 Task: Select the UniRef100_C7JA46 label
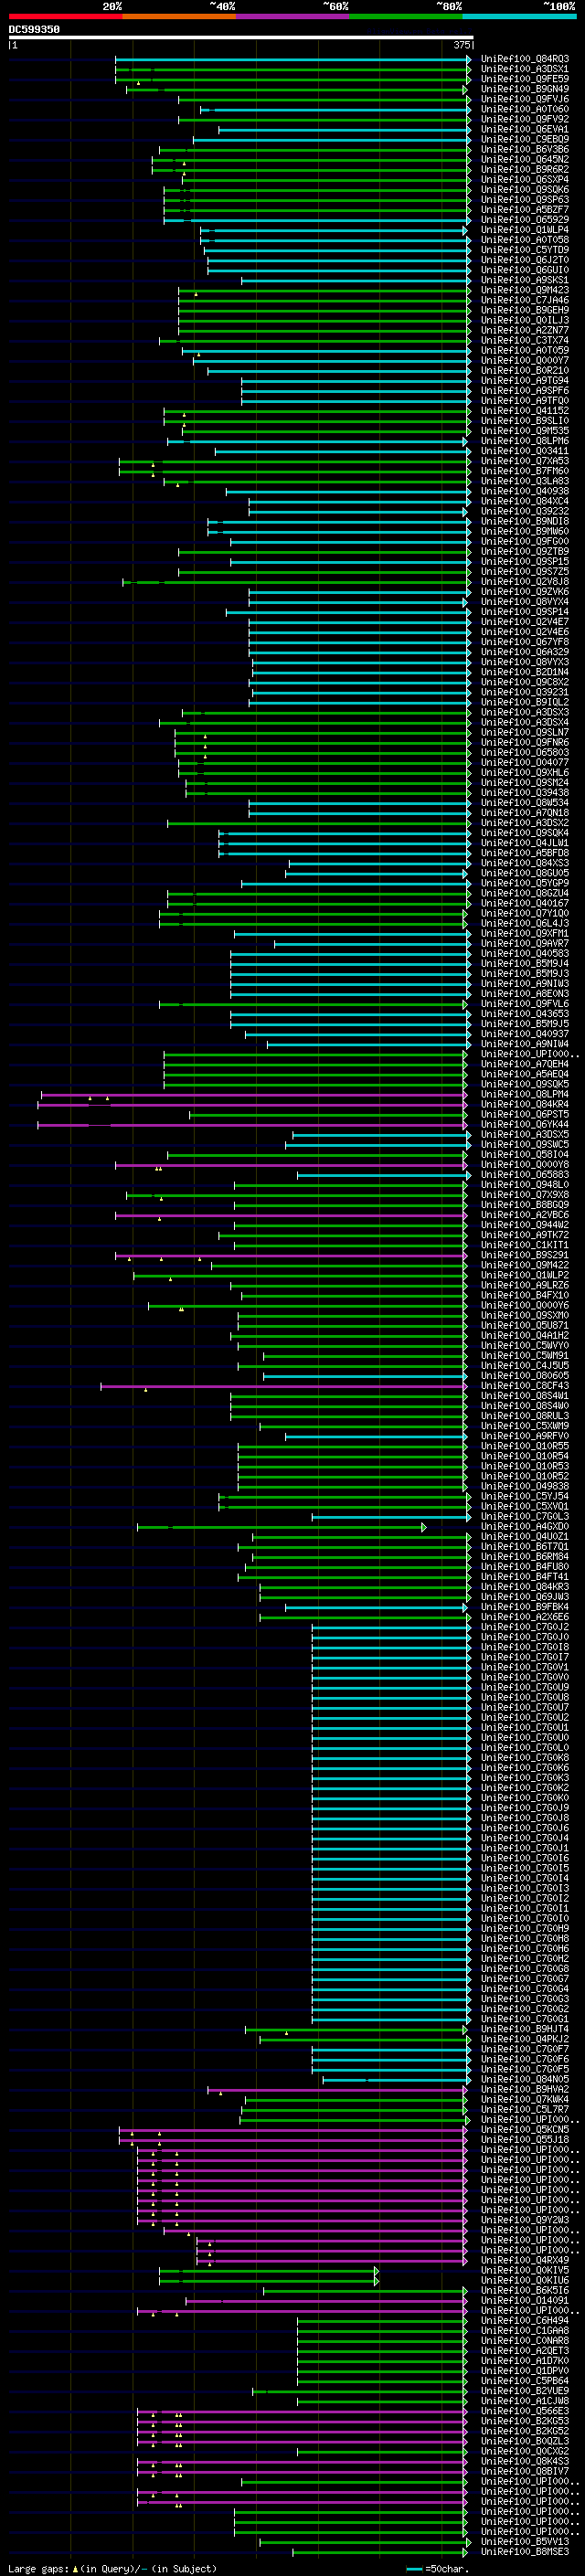(x=525, y=300)
